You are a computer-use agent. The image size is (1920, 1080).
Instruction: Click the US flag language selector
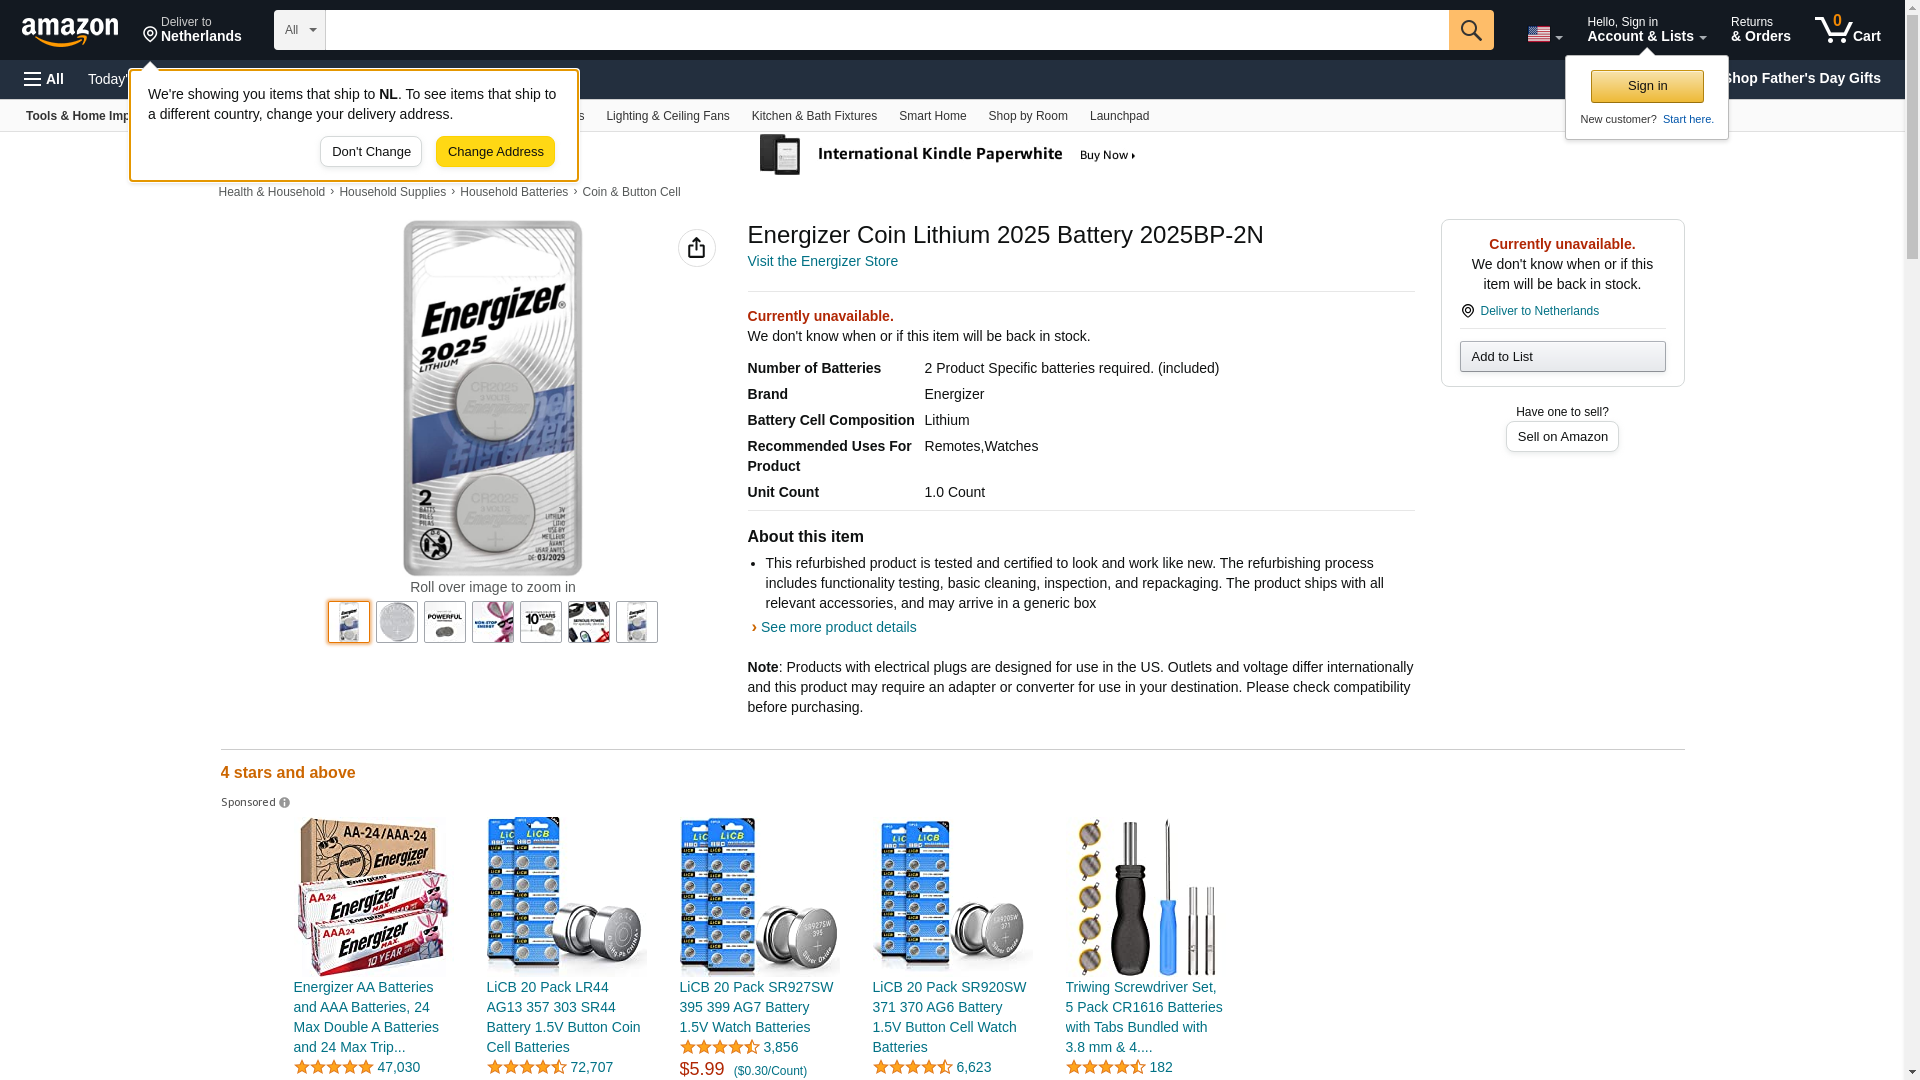[1544, 34]
